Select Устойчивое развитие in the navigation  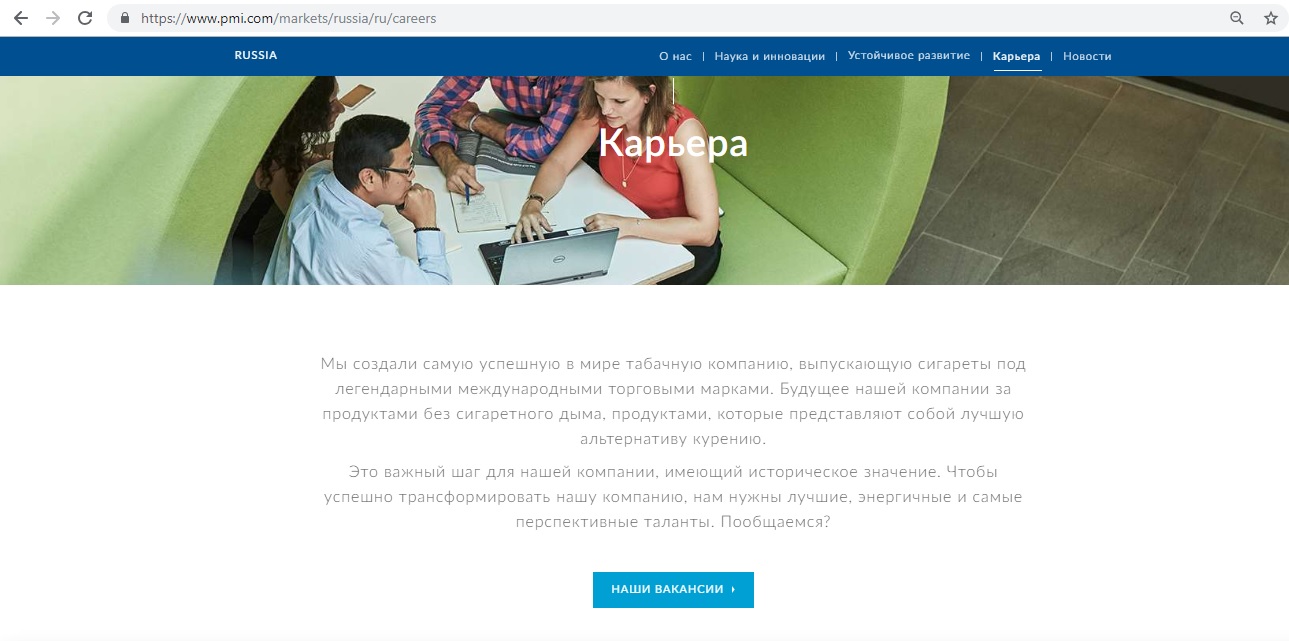[909, 56]
